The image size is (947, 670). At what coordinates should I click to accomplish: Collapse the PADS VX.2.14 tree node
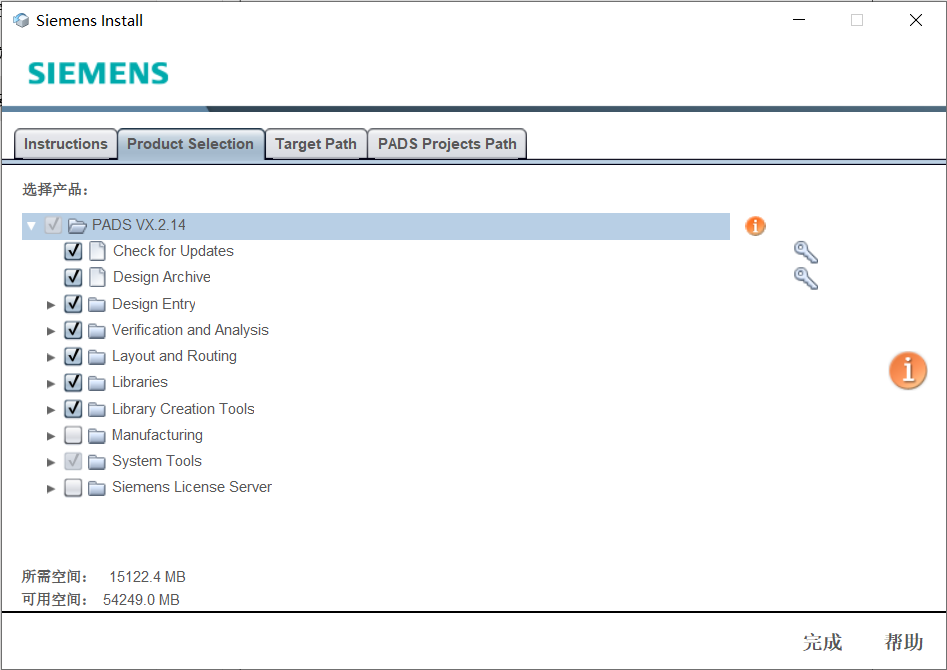click(x=31, y=226)
